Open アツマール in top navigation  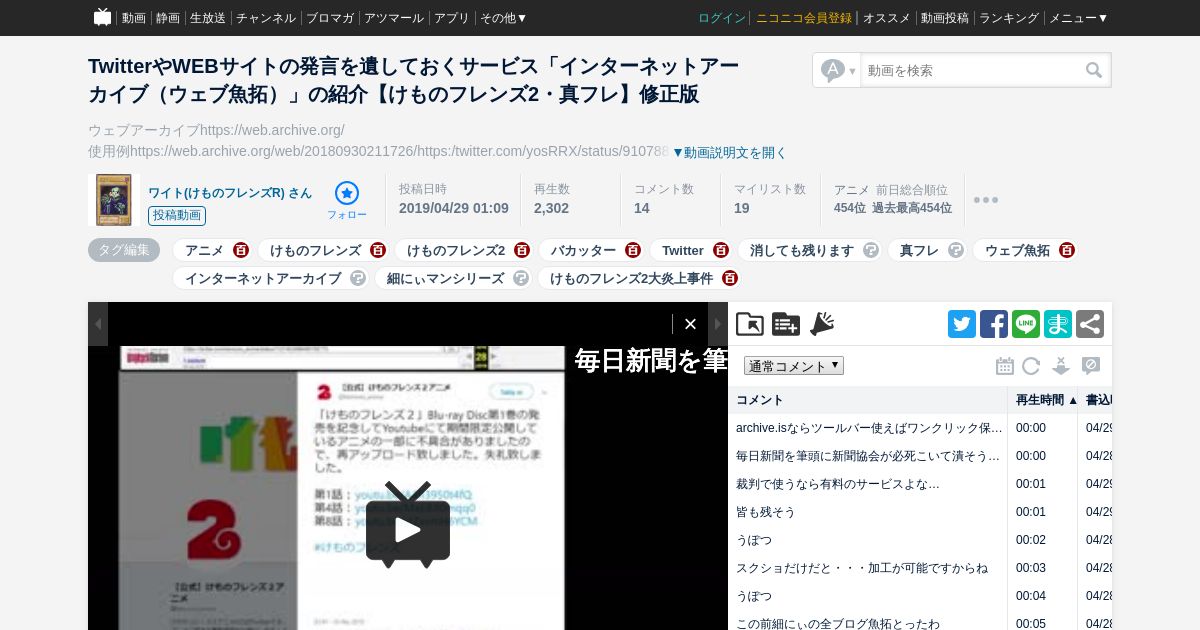[394, 18]
